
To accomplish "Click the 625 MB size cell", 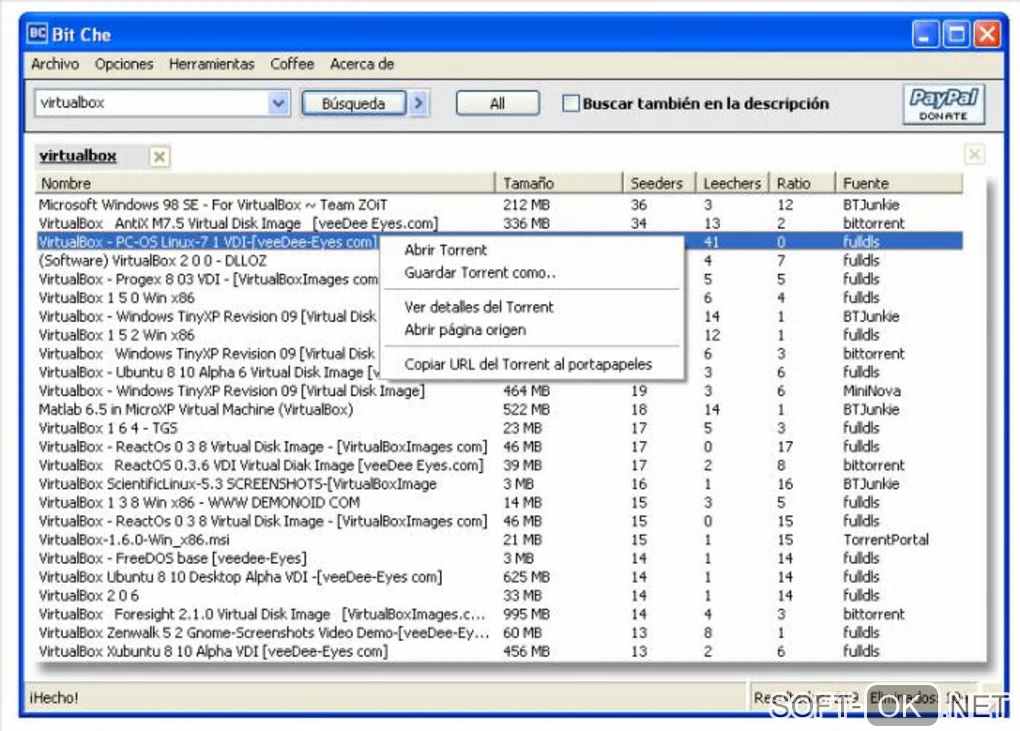I will 526,577.
